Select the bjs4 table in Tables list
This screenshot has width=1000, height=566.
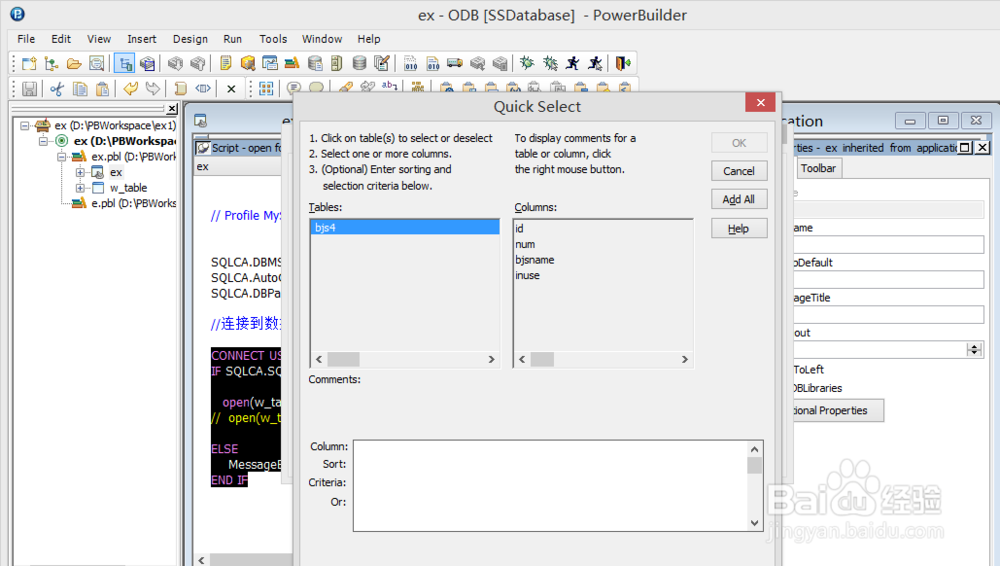tap(405, 227)
